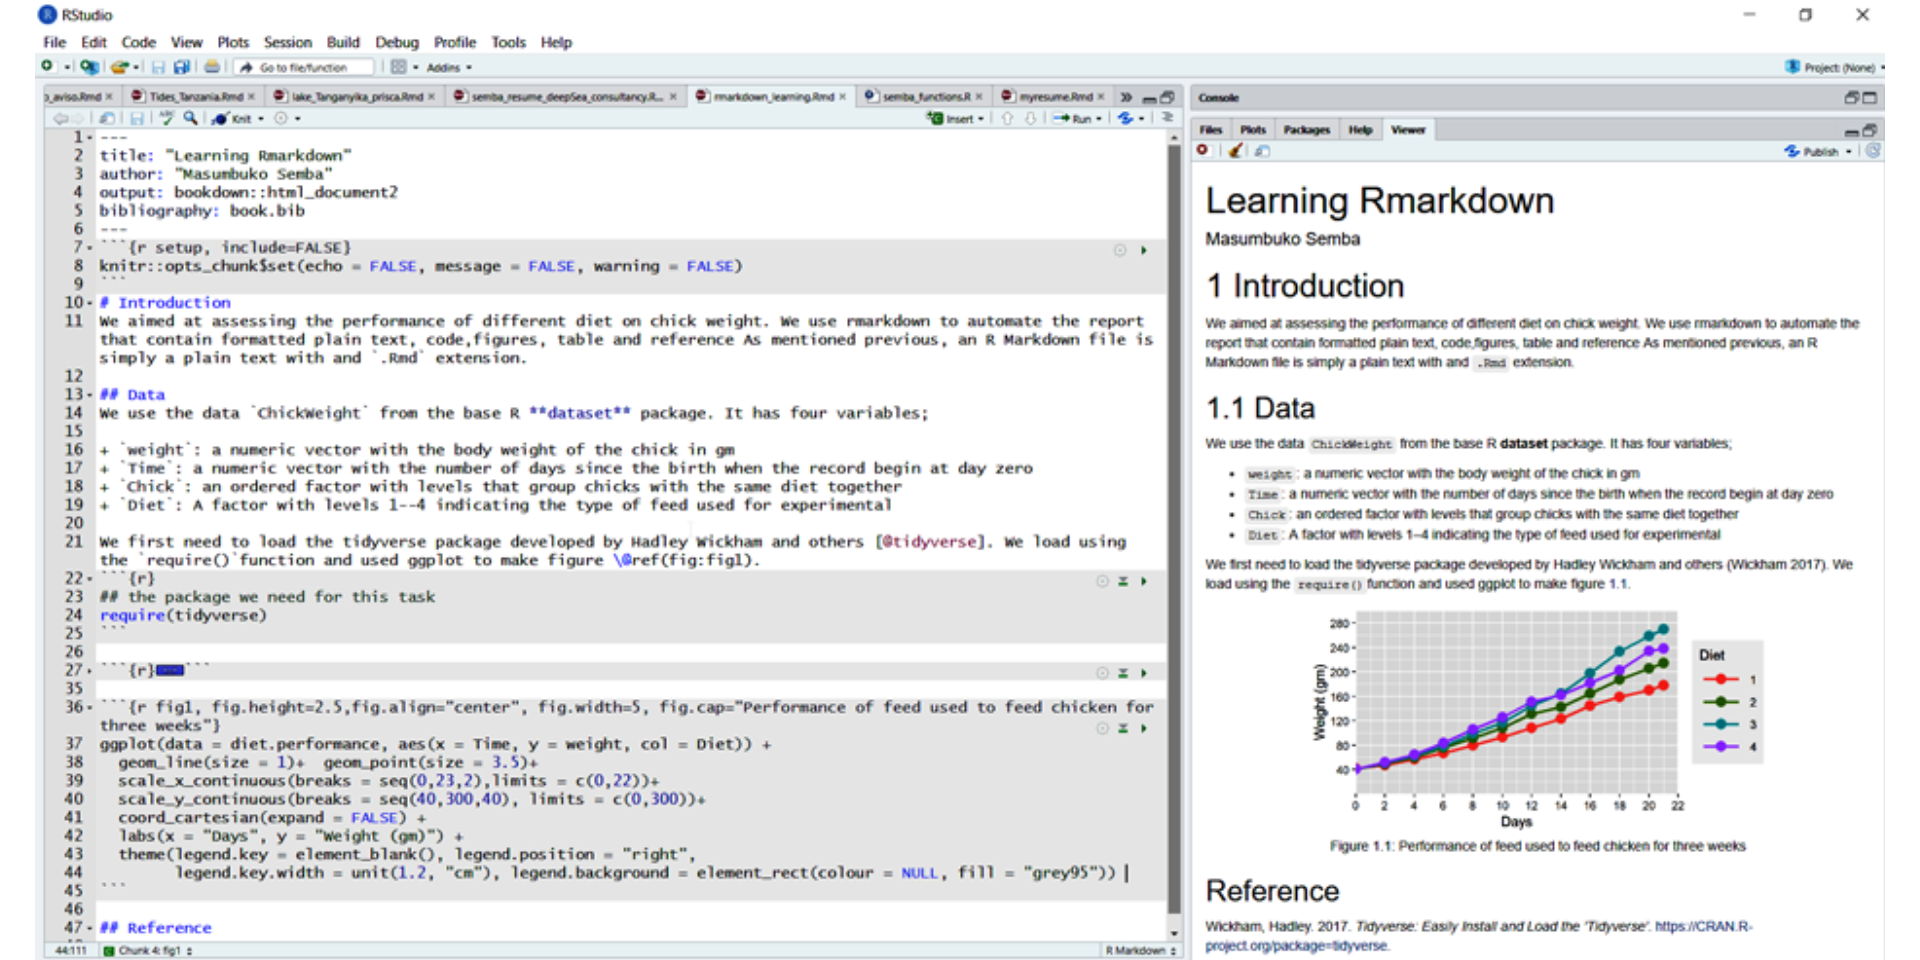This screenshot has width=1920, height=960.
Task: Open the File menu
Action: 54,42
